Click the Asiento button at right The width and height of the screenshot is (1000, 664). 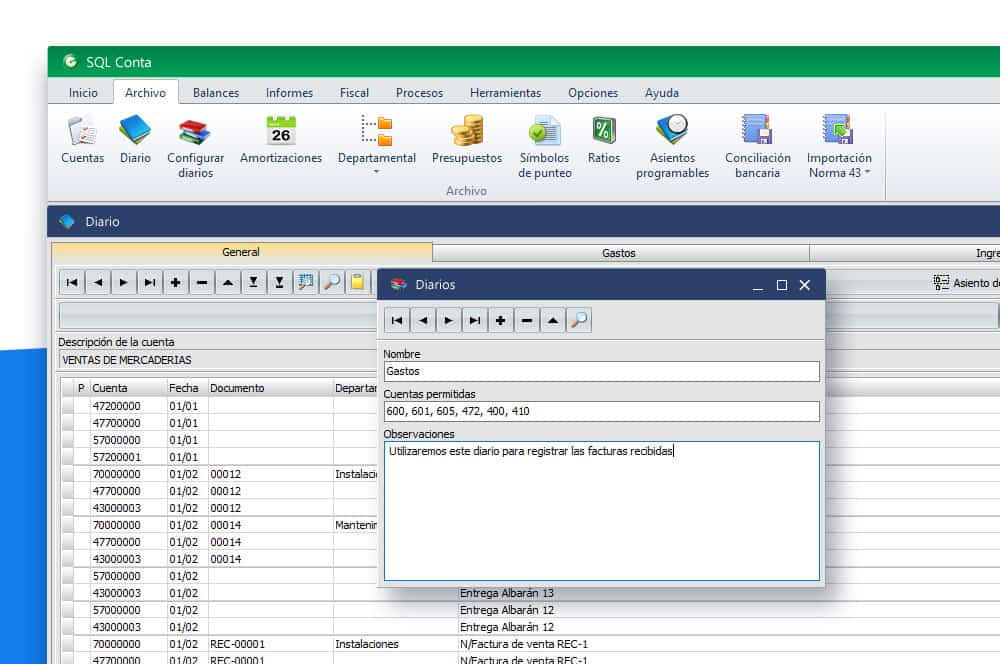(x=965, y=283)
